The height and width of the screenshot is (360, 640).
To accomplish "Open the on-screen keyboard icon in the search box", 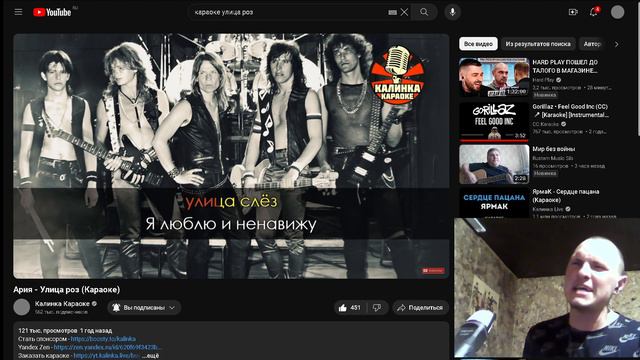I will tap(392, 12).
